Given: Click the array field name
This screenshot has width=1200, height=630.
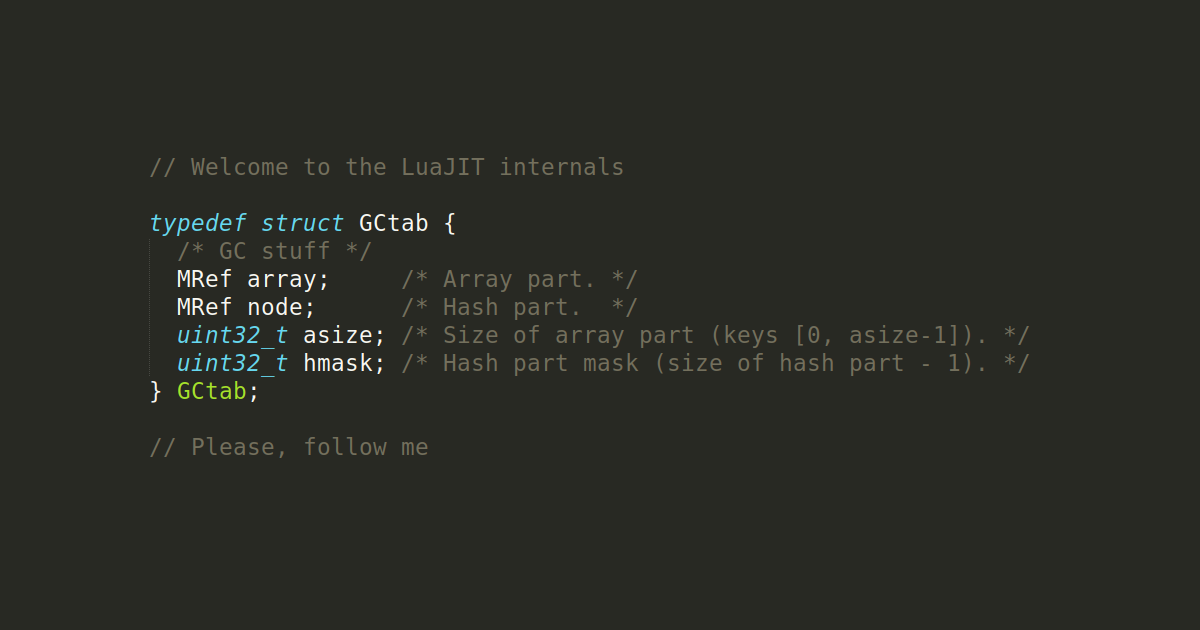Looking at the screenshot, I should 288,279.
